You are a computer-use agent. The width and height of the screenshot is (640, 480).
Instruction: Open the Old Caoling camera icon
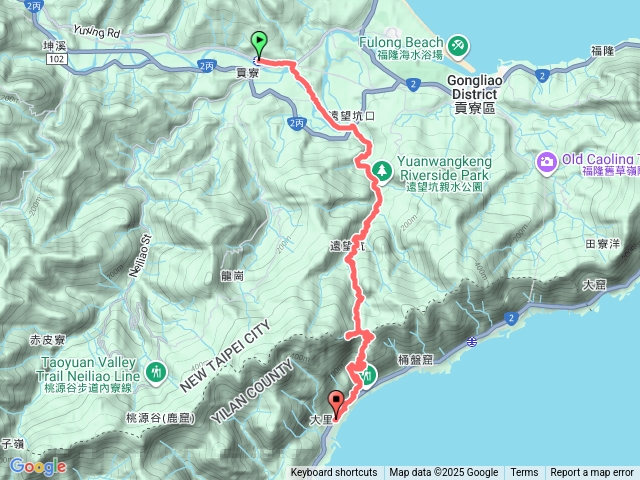point(547,163)
